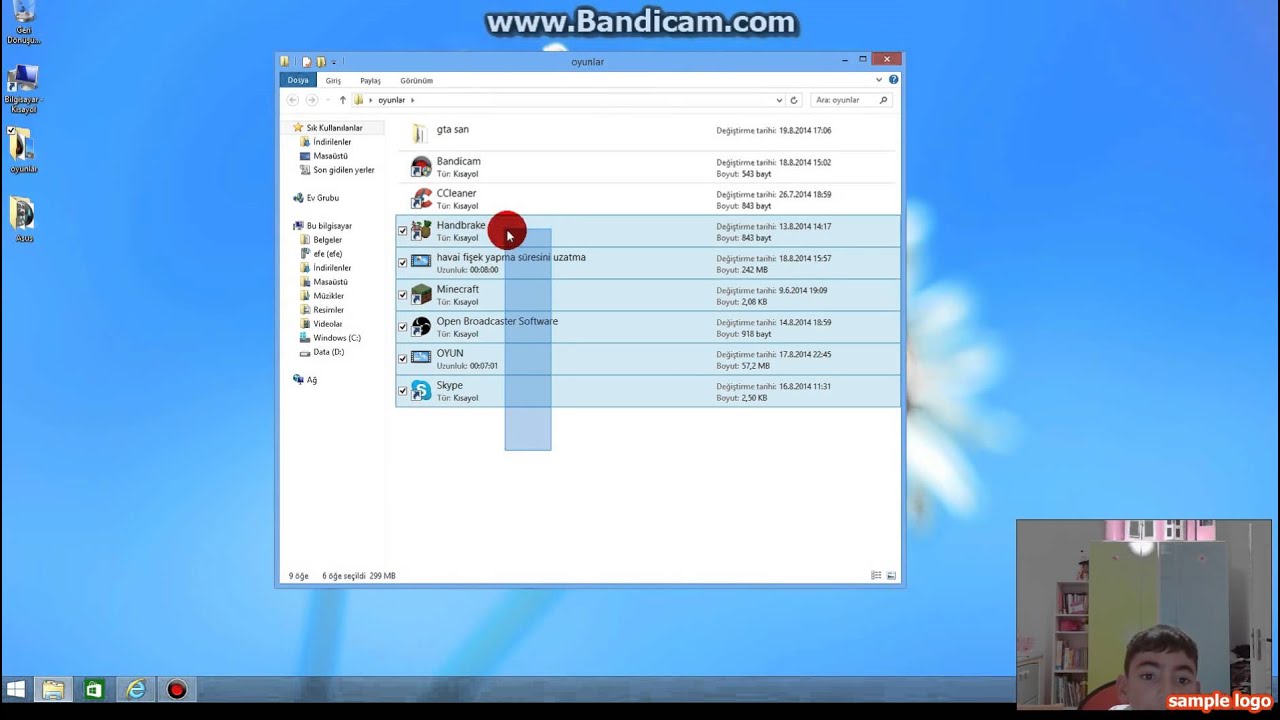
Task: Select the Geri Dönüşüm desktop icon
Action: 23,23
